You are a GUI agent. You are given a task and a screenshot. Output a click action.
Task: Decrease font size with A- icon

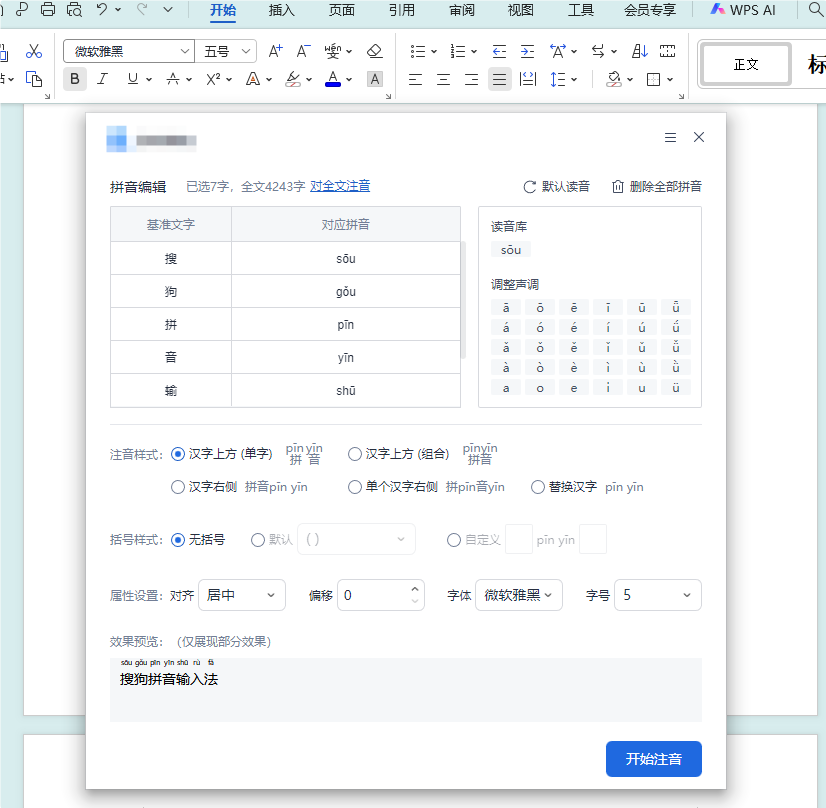click(x=303, y=51)
